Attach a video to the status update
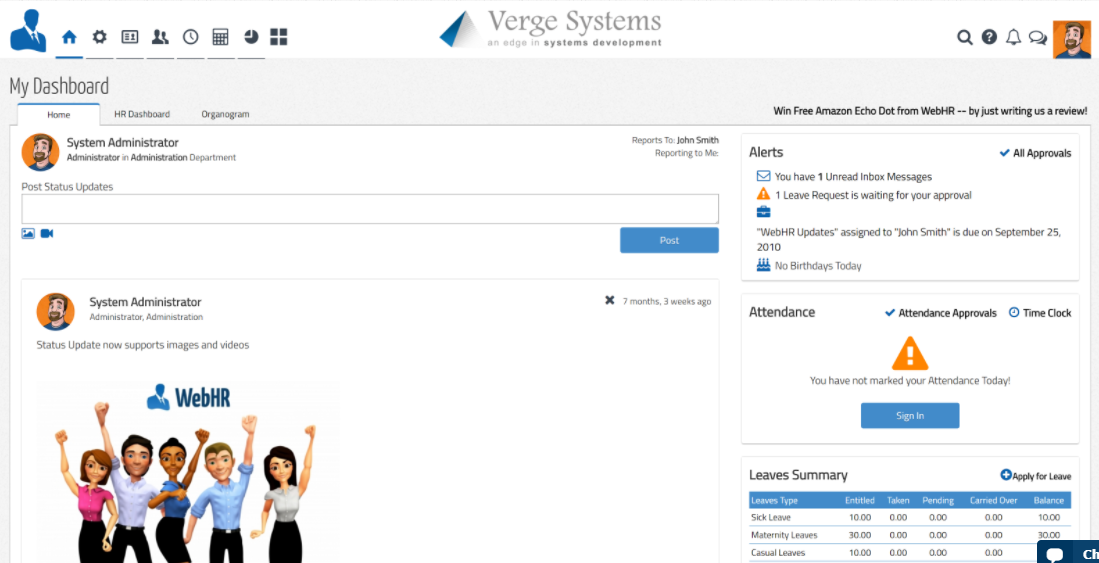This screenshot has height=563, width=1099. 47,233
